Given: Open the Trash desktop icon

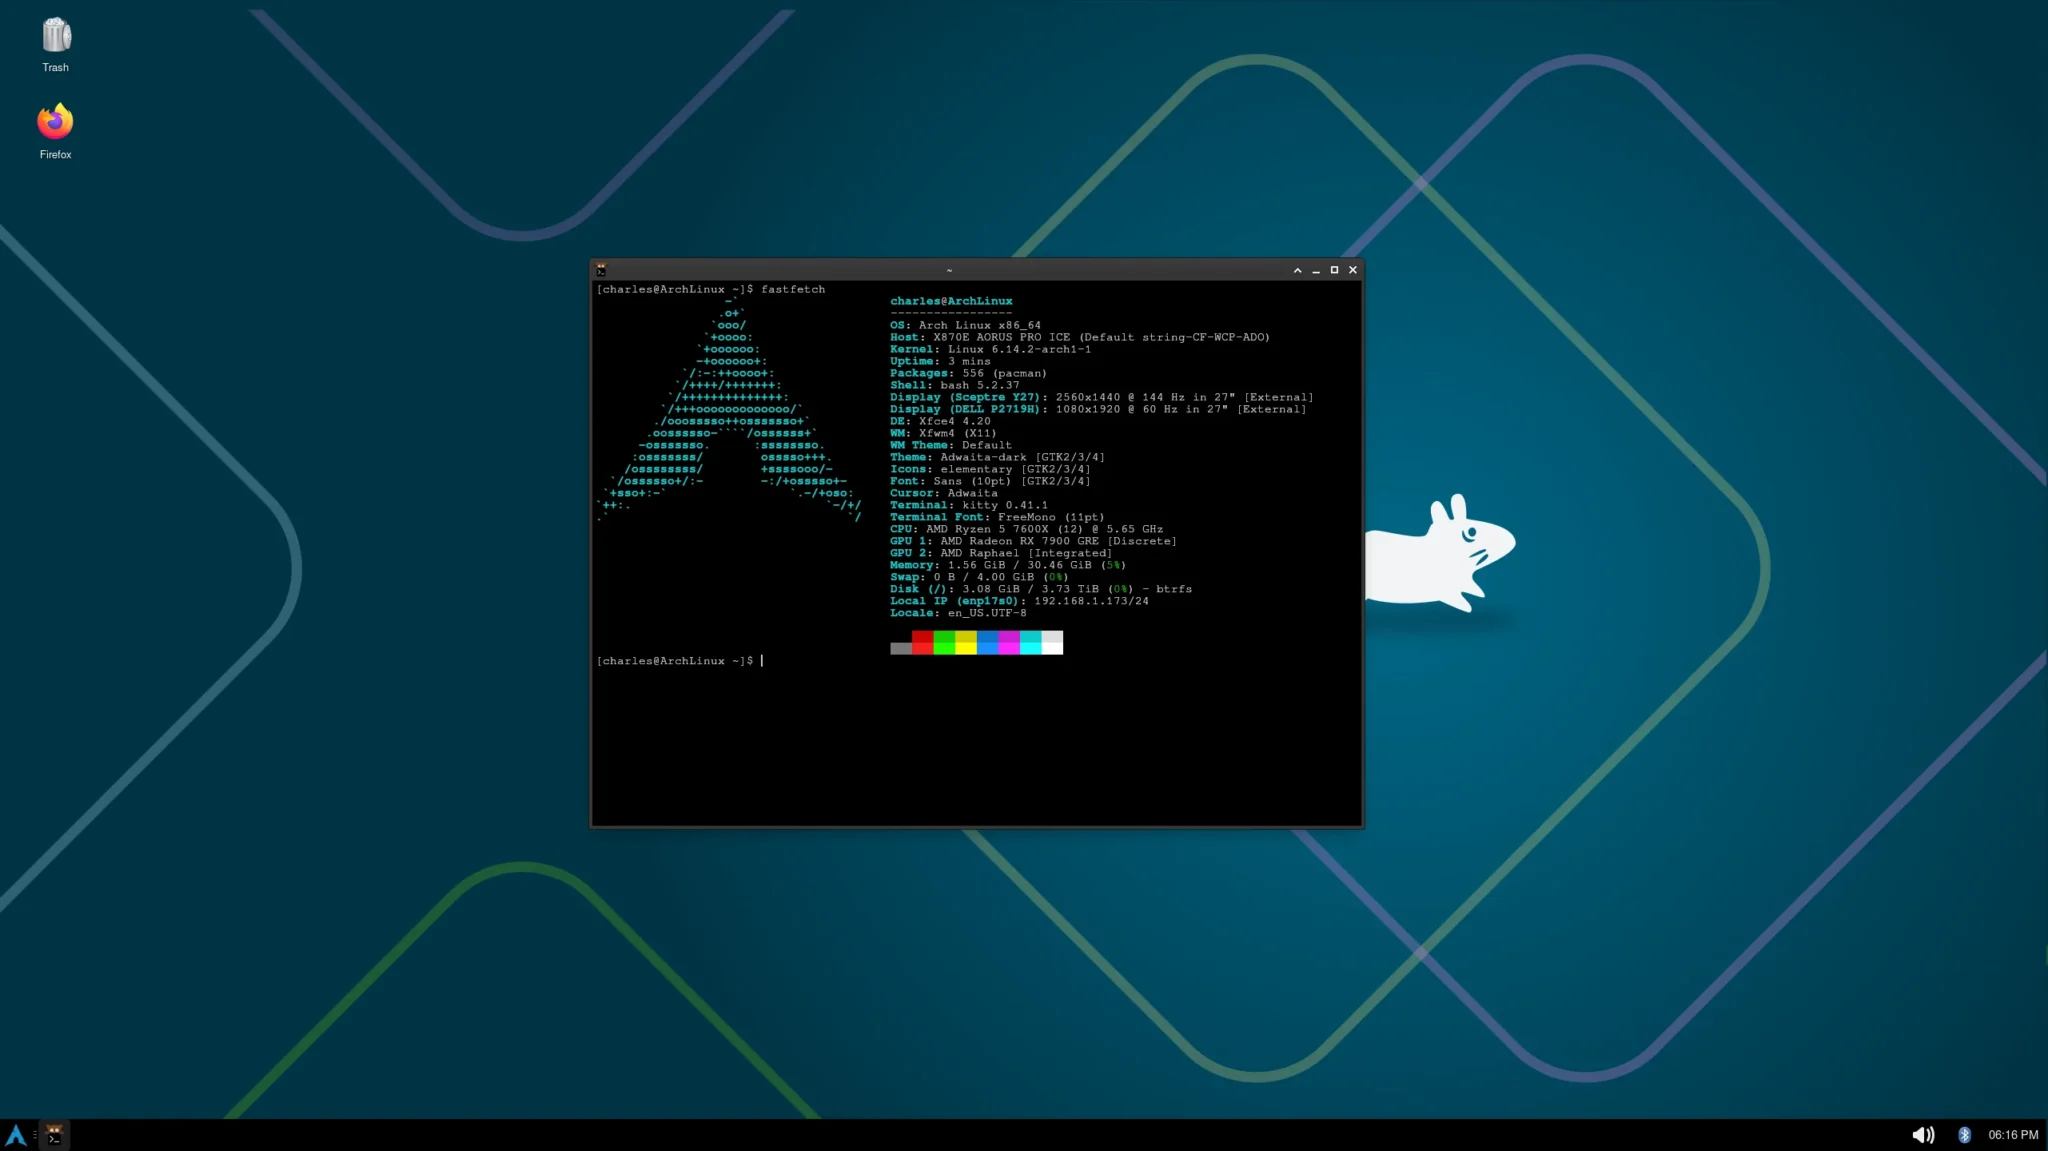Looking at the screenshot, I should tap(56, 46).
